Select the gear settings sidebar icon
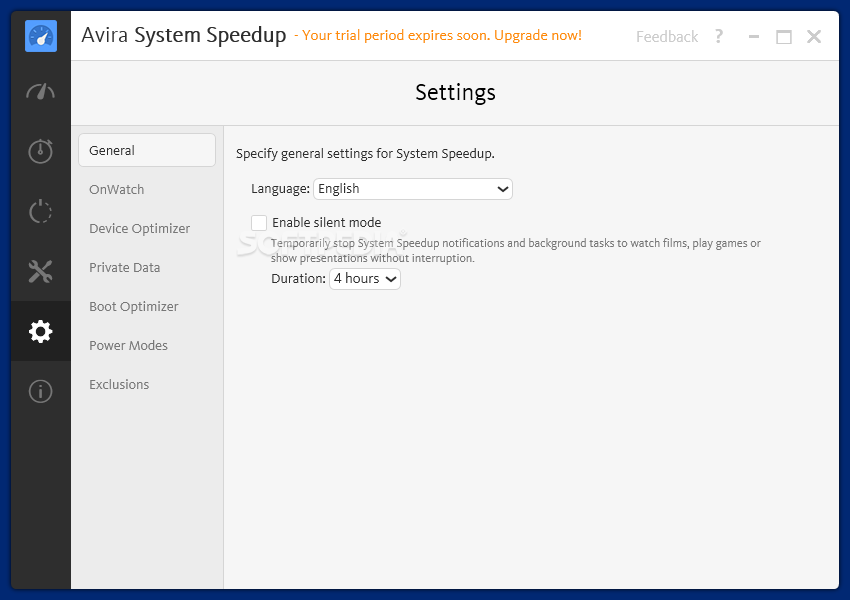This screenshot has height=600, width=850. pos(41,331)
